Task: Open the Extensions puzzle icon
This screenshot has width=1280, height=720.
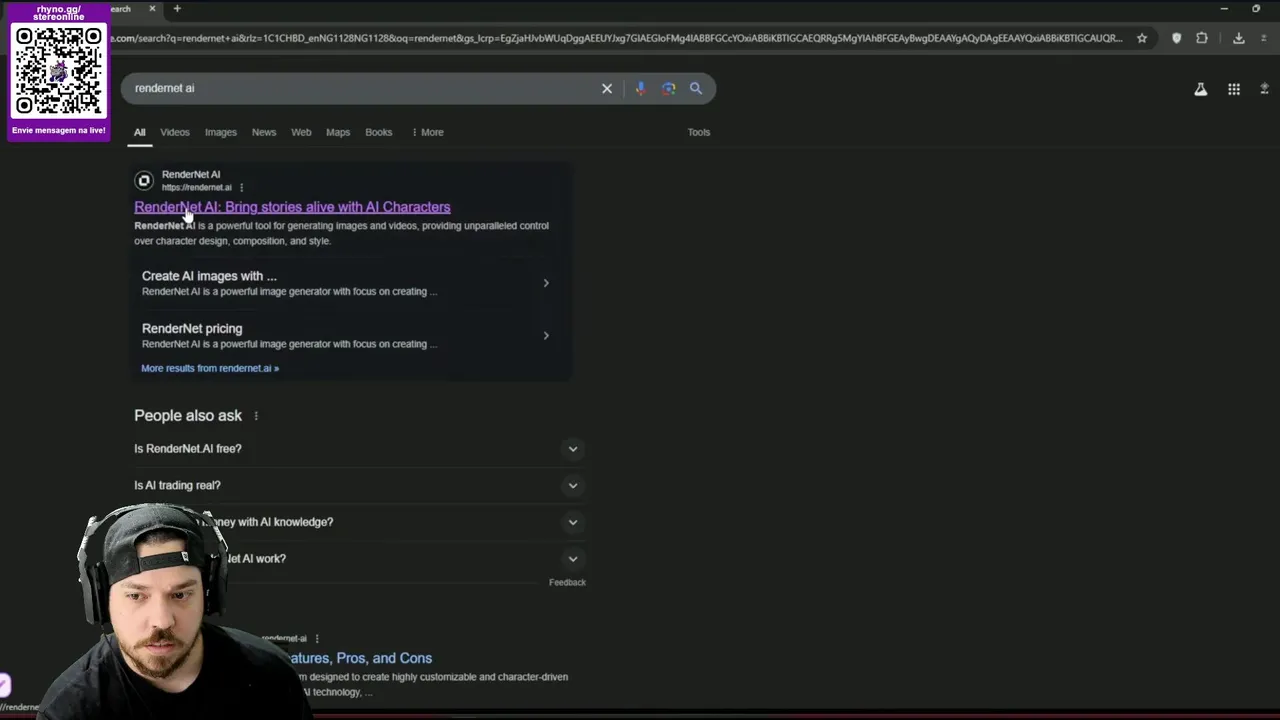Action: (1202, 38)
